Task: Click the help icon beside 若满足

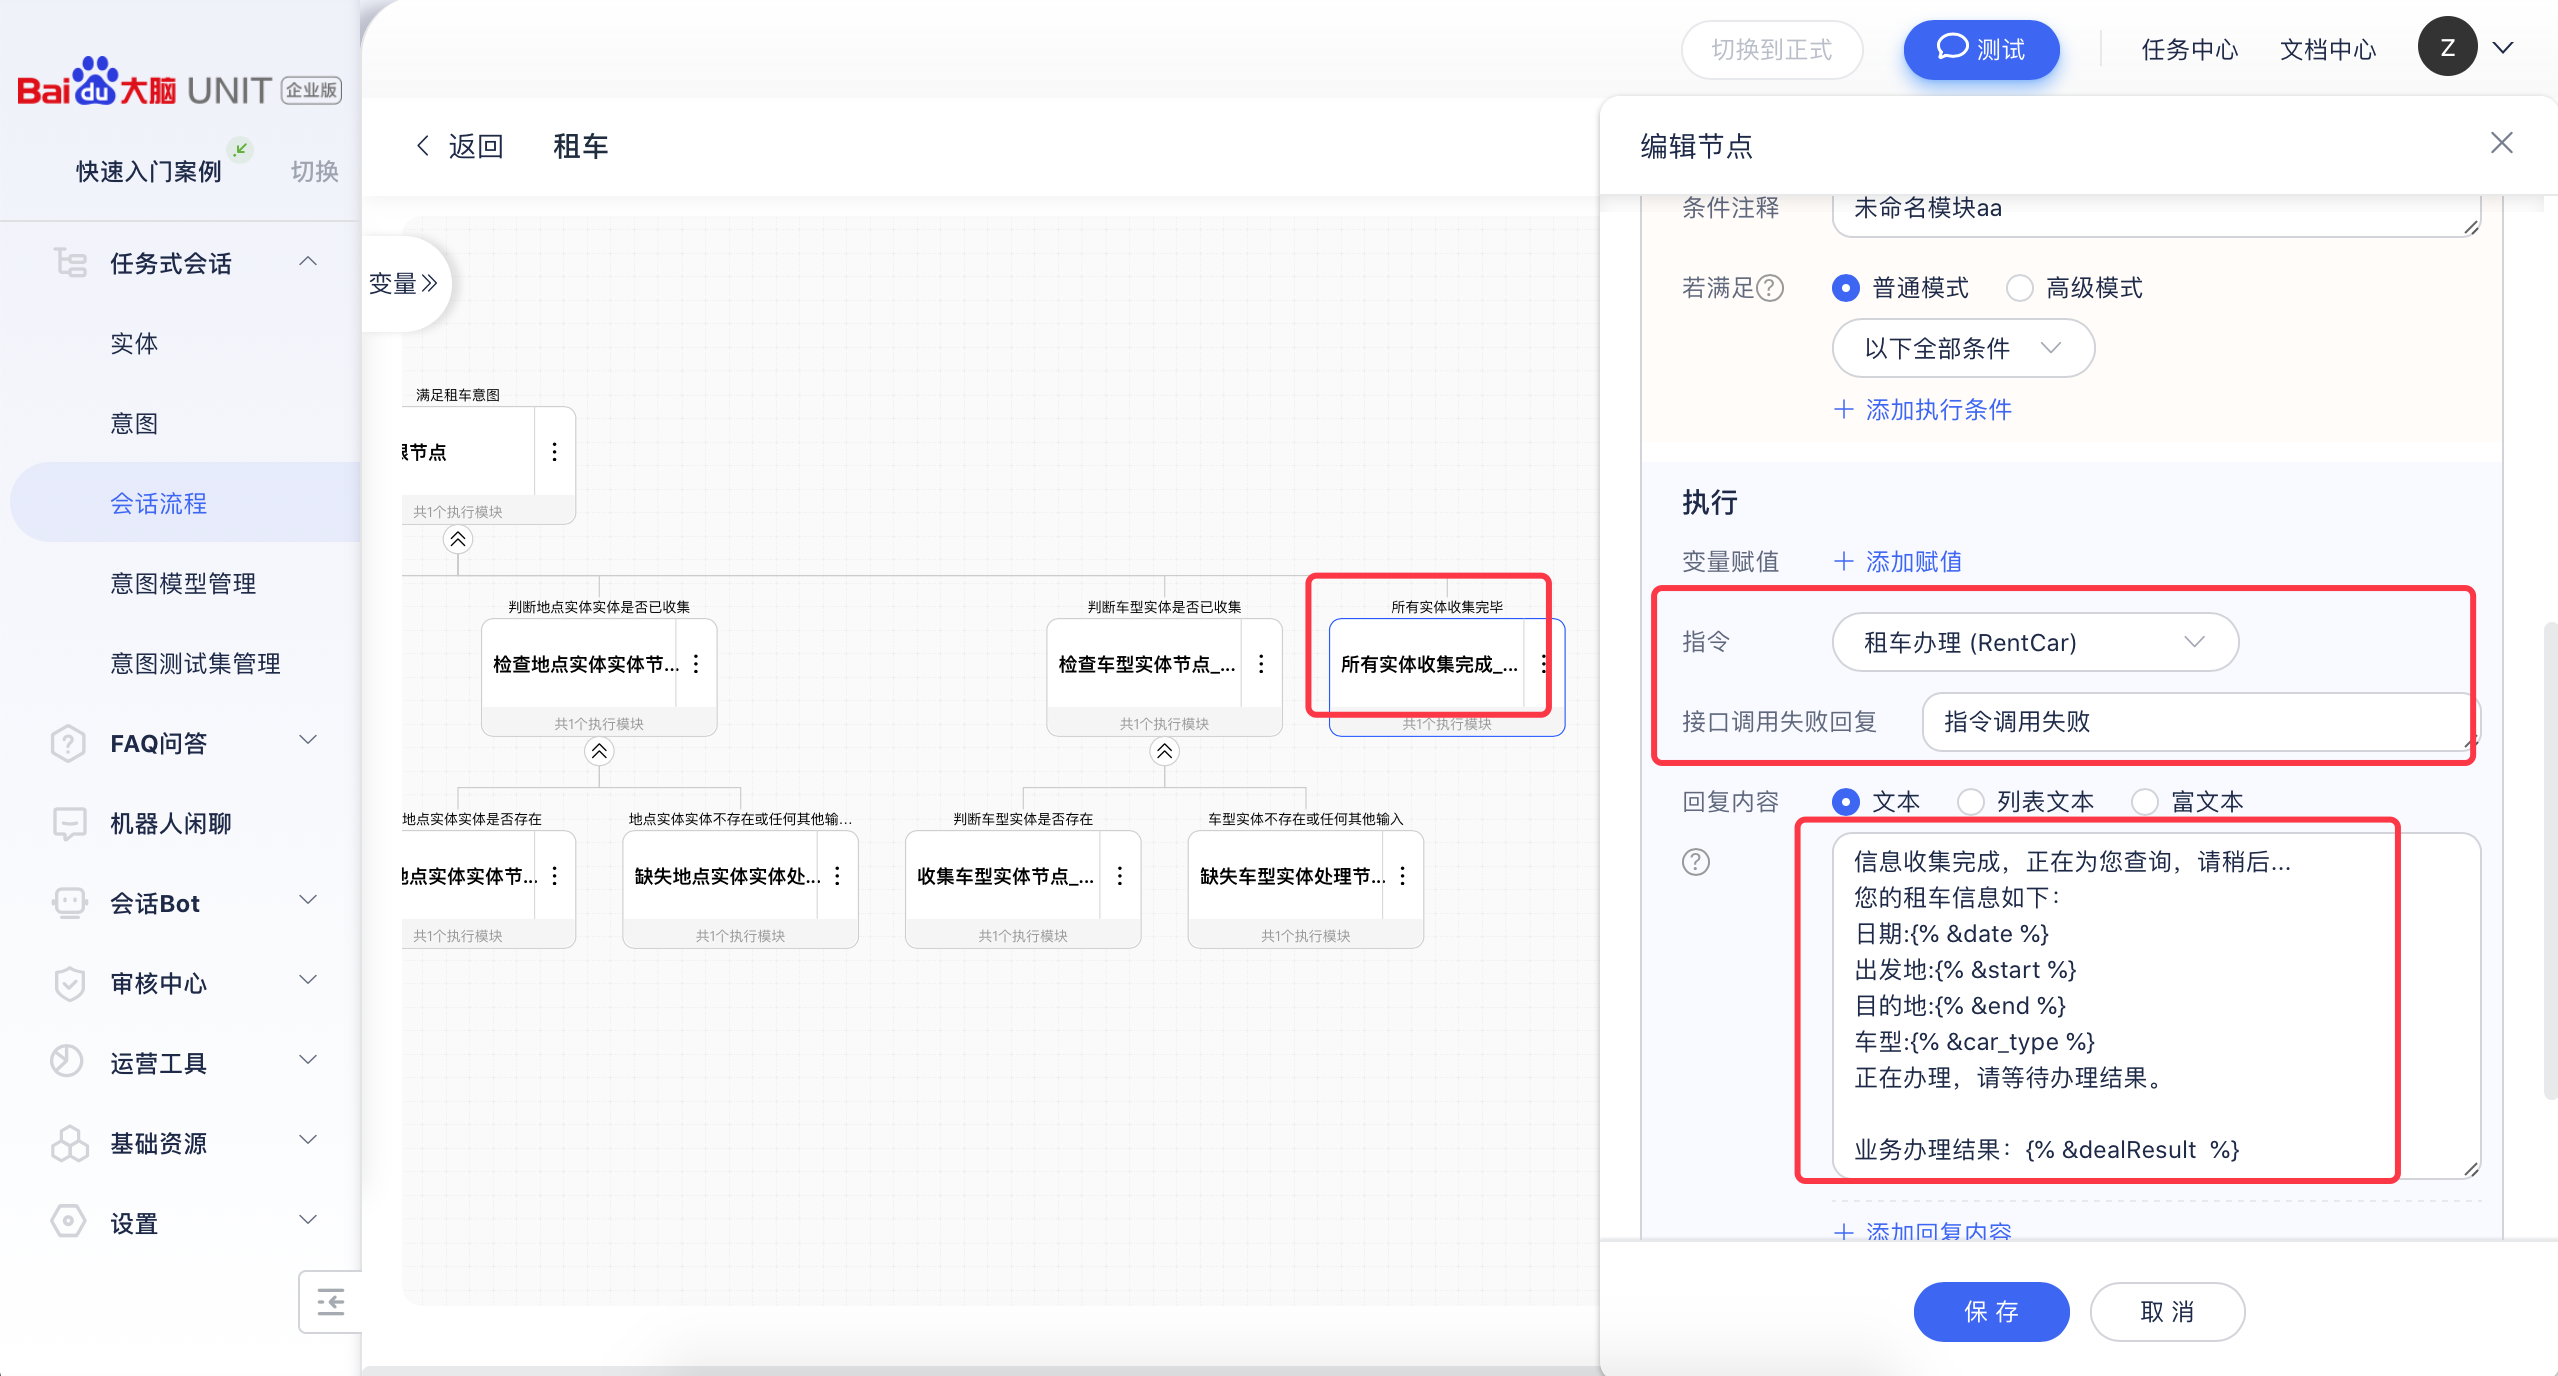Action: point(1770,288)
